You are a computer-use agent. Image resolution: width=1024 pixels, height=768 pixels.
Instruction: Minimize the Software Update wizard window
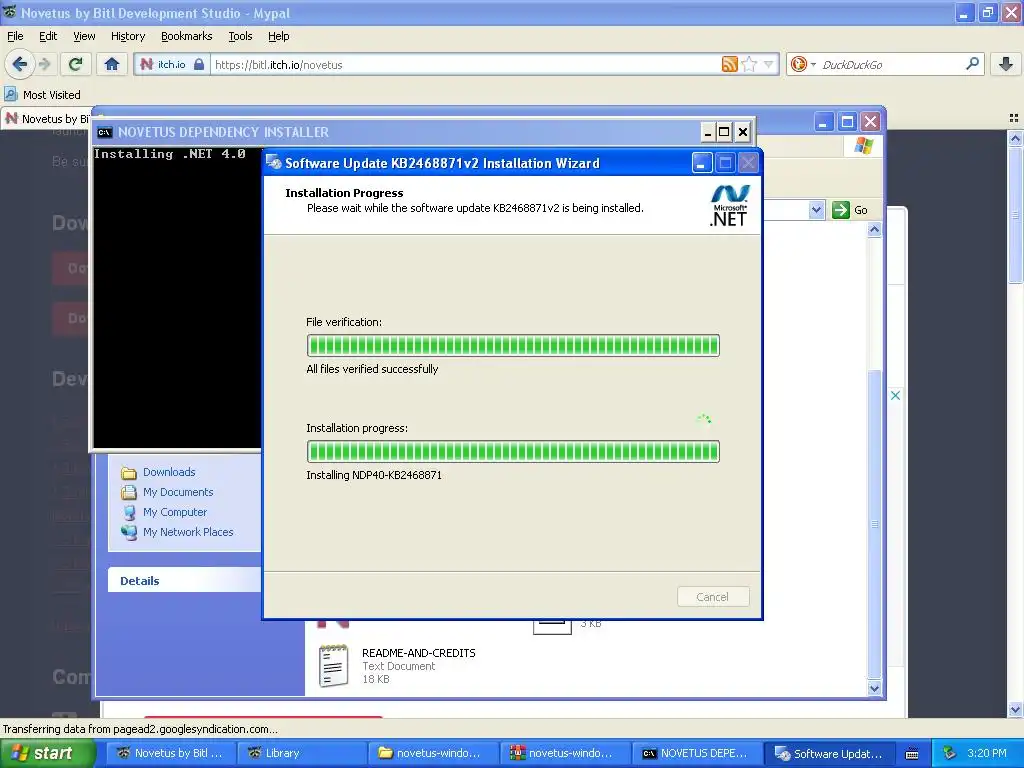(701, 163)
